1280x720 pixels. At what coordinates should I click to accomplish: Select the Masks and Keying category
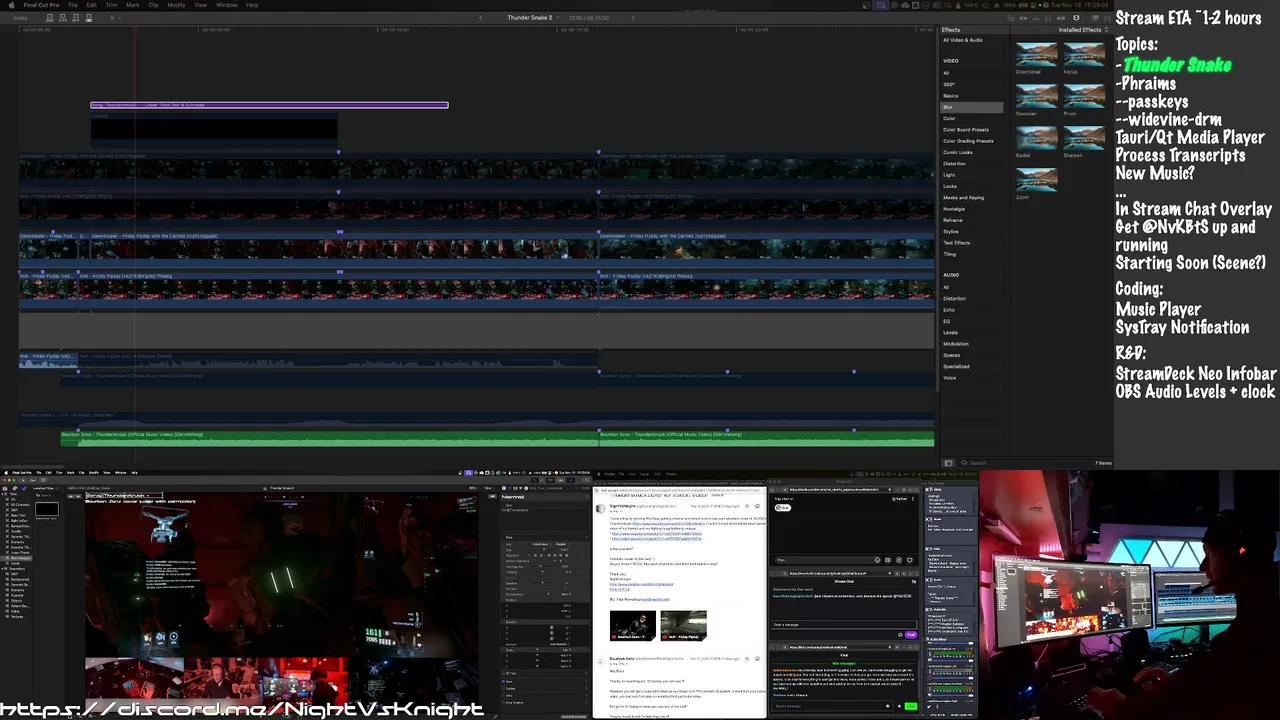click(963, 198)
